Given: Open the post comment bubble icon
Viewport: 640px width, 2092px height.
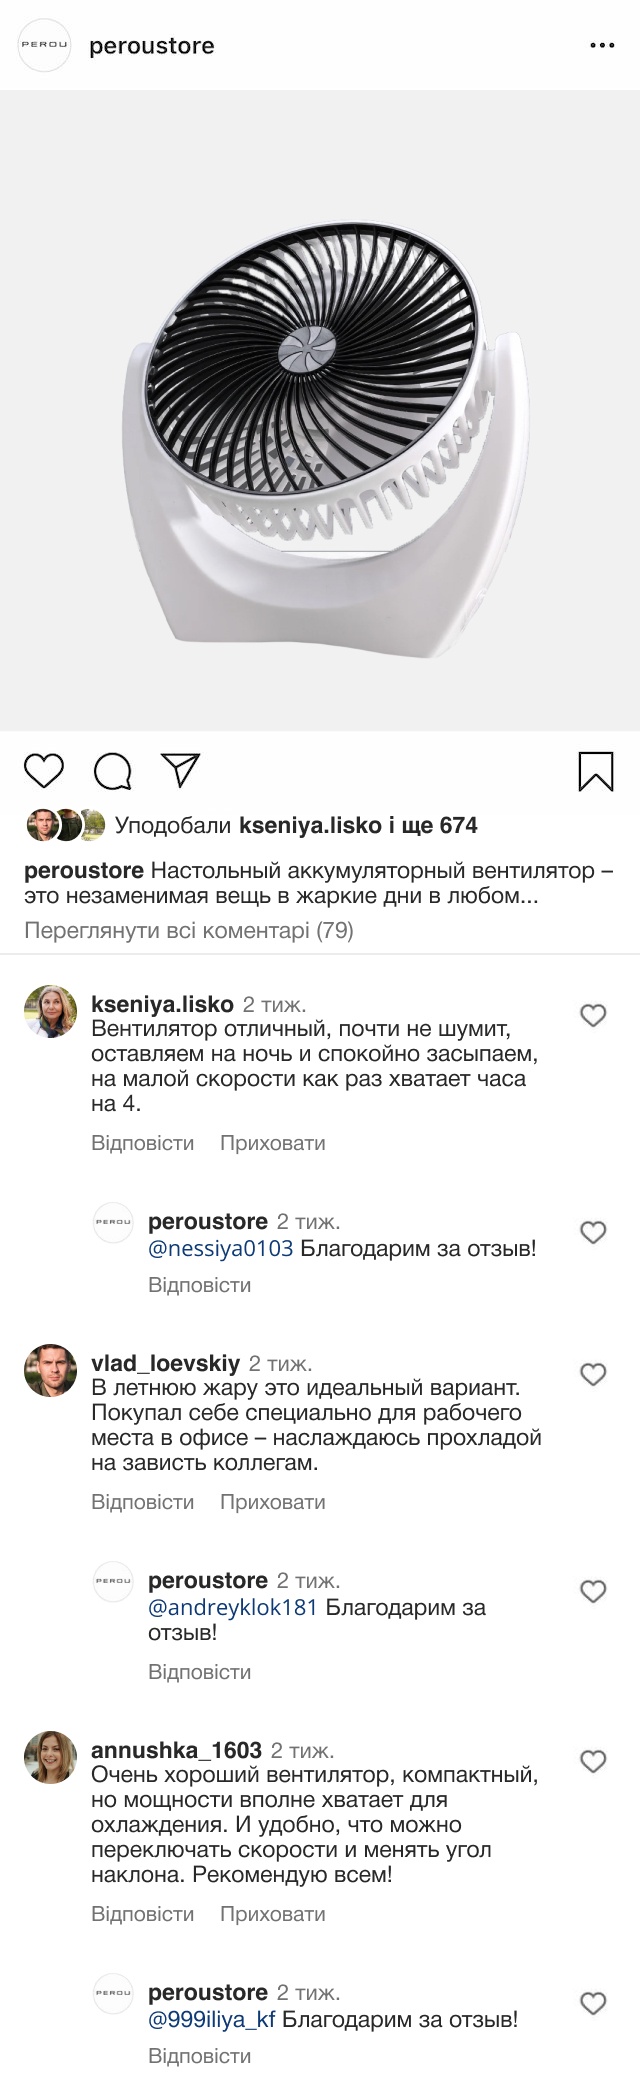Looking at the screenshot, I should point(112,771).
